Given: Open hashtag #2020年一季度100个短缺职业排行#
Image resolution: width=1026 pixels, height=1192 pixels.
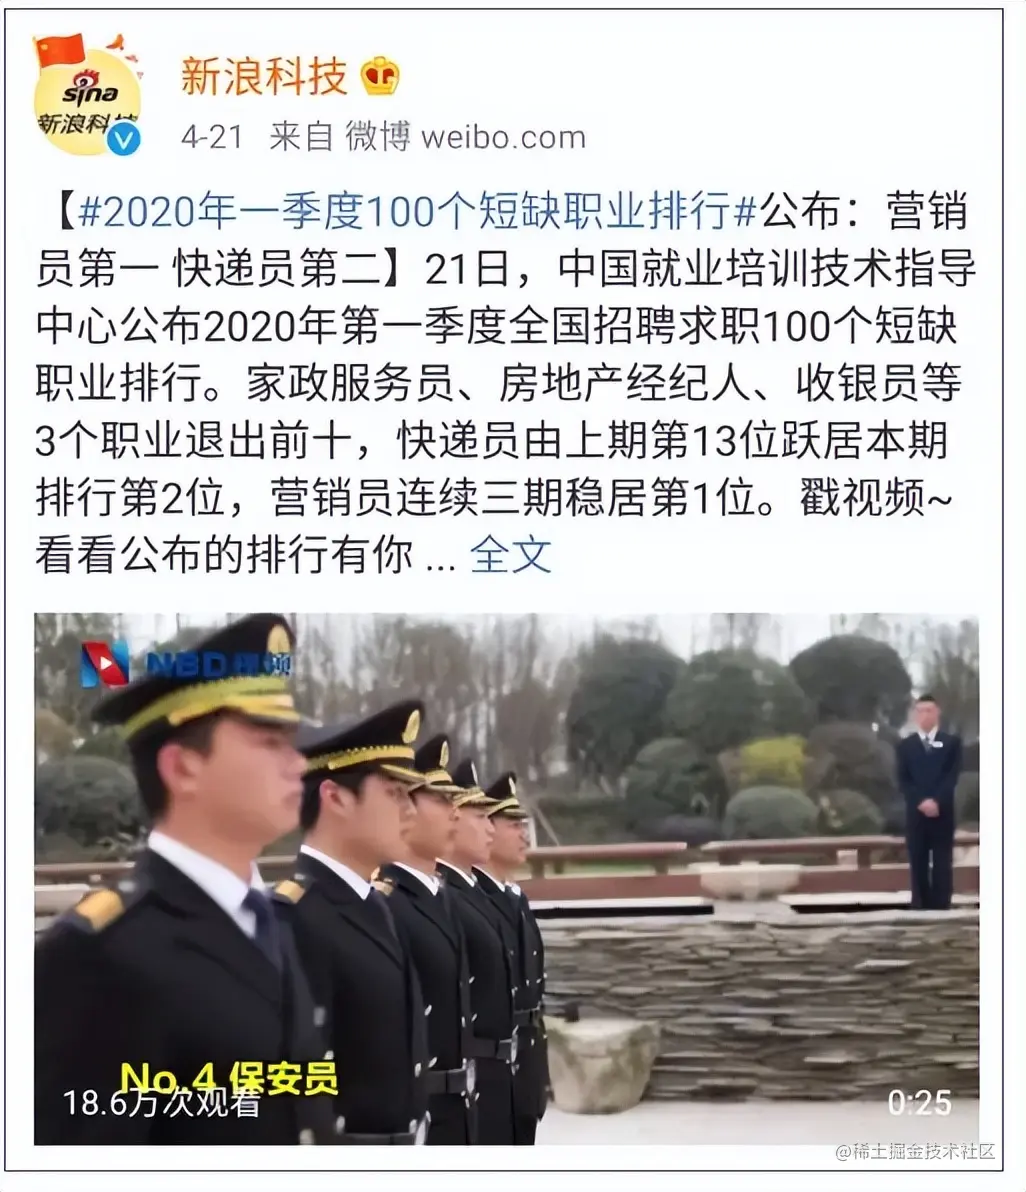Looking at the screenshot, I should [x=416, y=211].
